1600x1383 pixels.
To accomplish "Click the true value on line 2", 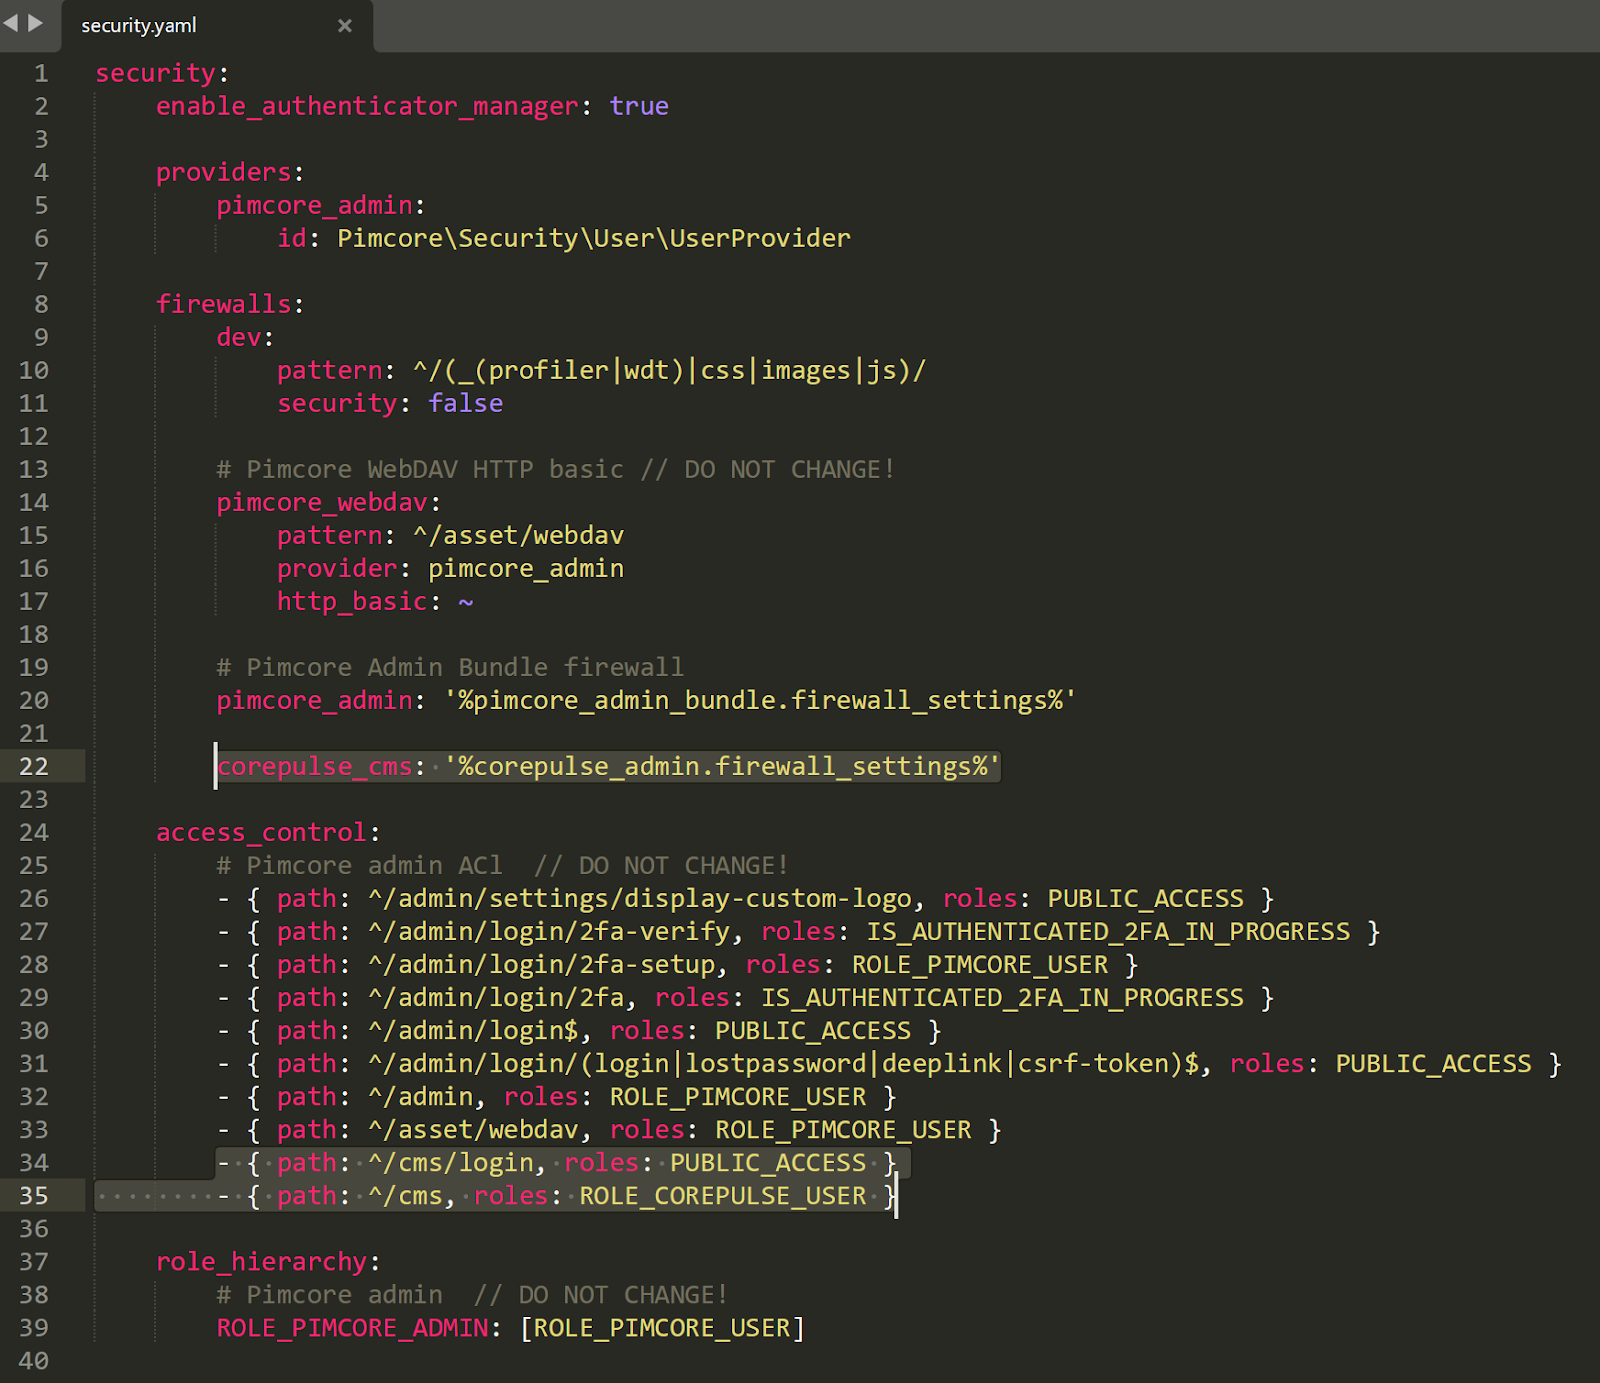I will pos(639,105).
